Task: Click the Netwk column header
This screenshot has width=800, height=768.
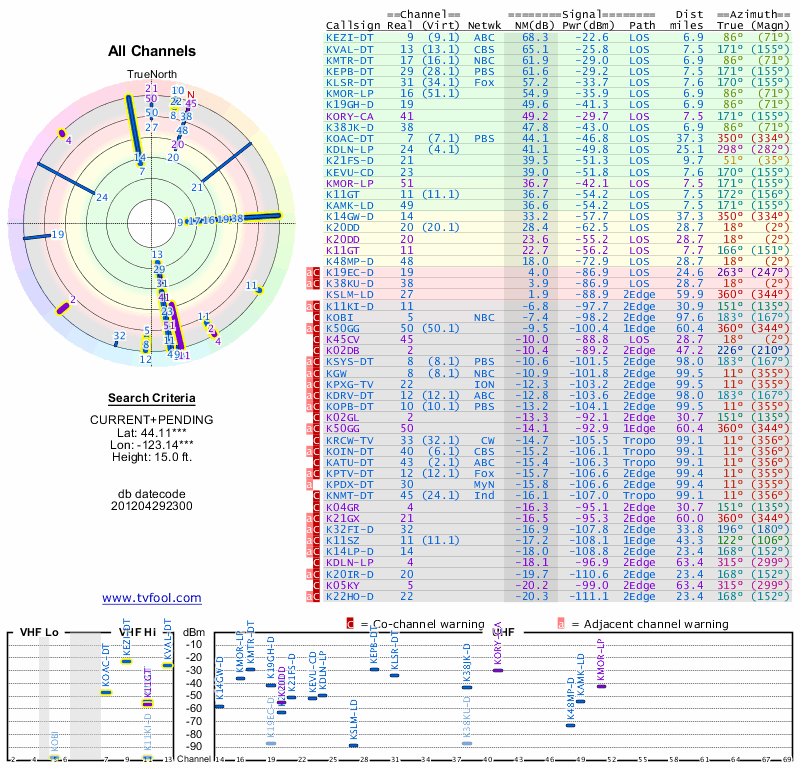Action: click(x=484, y=26)
